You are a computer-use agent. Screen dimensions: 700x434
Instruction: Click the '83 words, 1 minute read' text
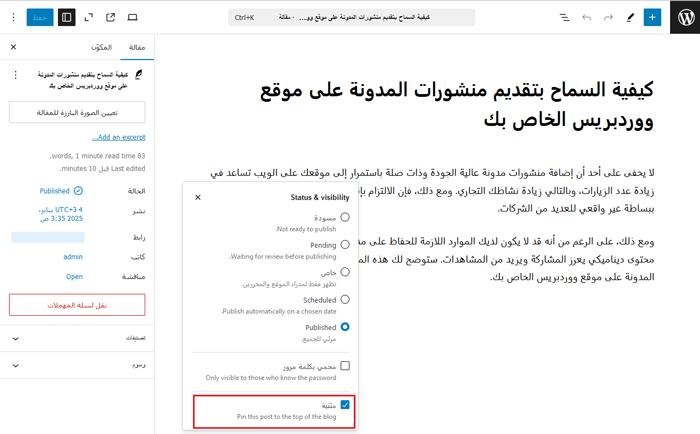pos(97,156)
